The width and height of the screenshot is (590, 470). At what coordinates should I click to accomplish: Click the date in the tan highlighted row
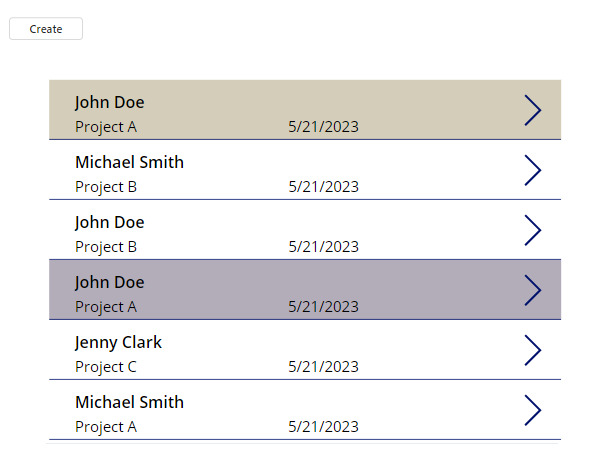click(x=323, y=127)
